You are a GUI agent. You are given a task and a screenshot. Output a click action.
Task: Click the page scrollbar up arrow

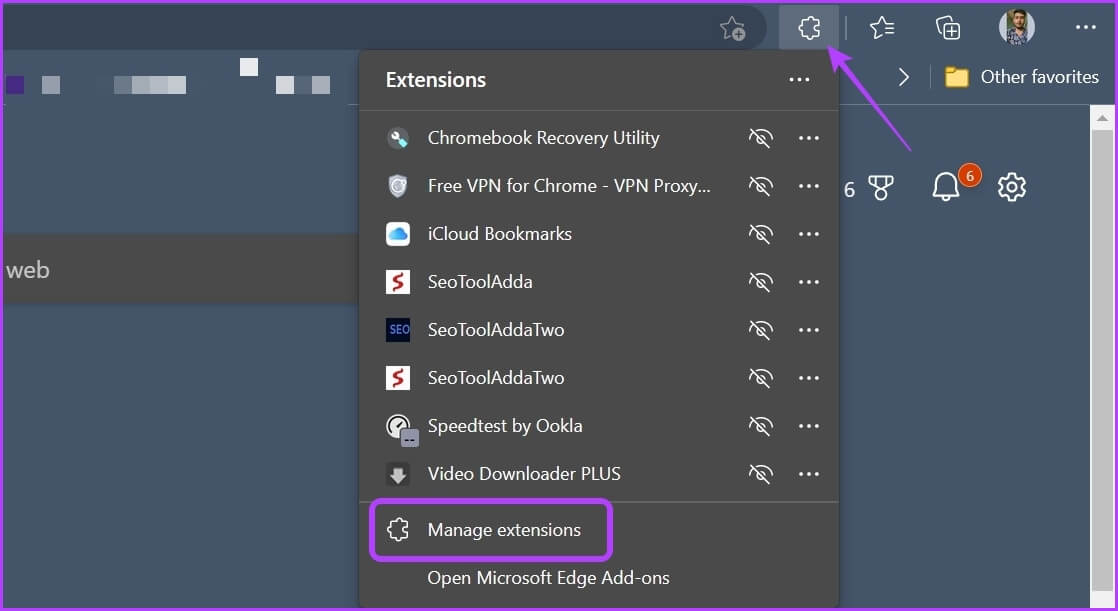(1102, 118)
